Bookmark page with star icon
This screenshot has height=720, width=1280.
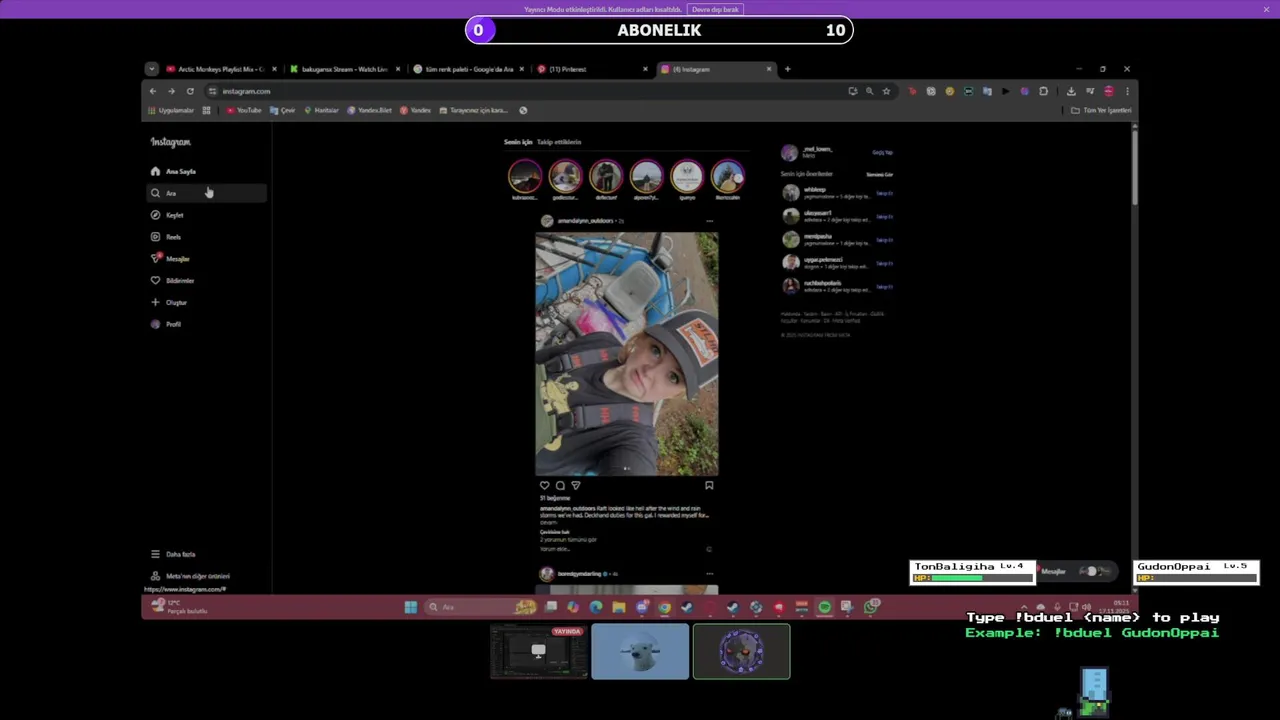tap(886, 91)
